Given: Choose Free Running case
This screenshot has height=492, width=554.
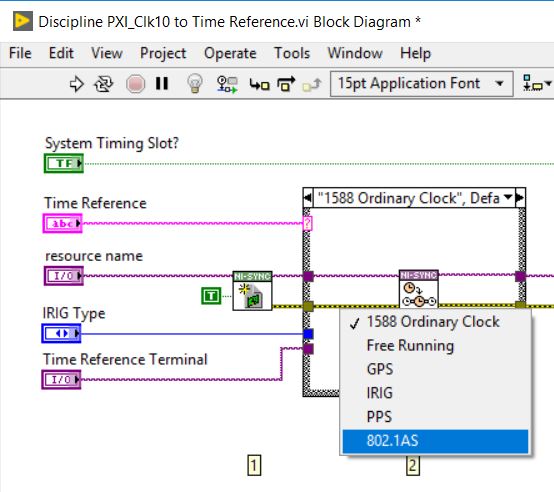Looking at the screenshot, I should coord(435,346).
